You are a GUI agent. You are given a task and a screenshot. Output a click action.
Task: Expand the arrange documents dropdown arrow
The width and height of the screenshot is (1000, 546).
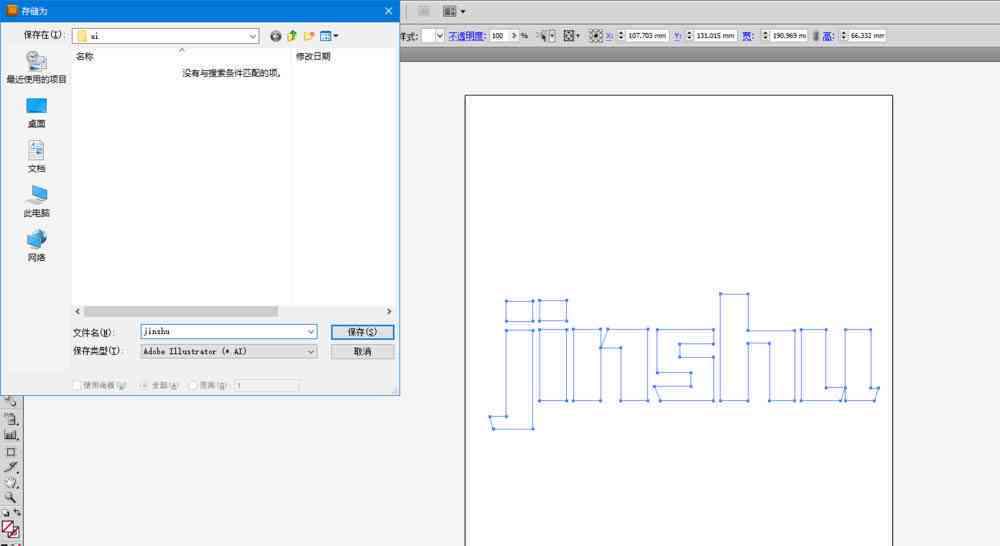click(x=463, y=11)
